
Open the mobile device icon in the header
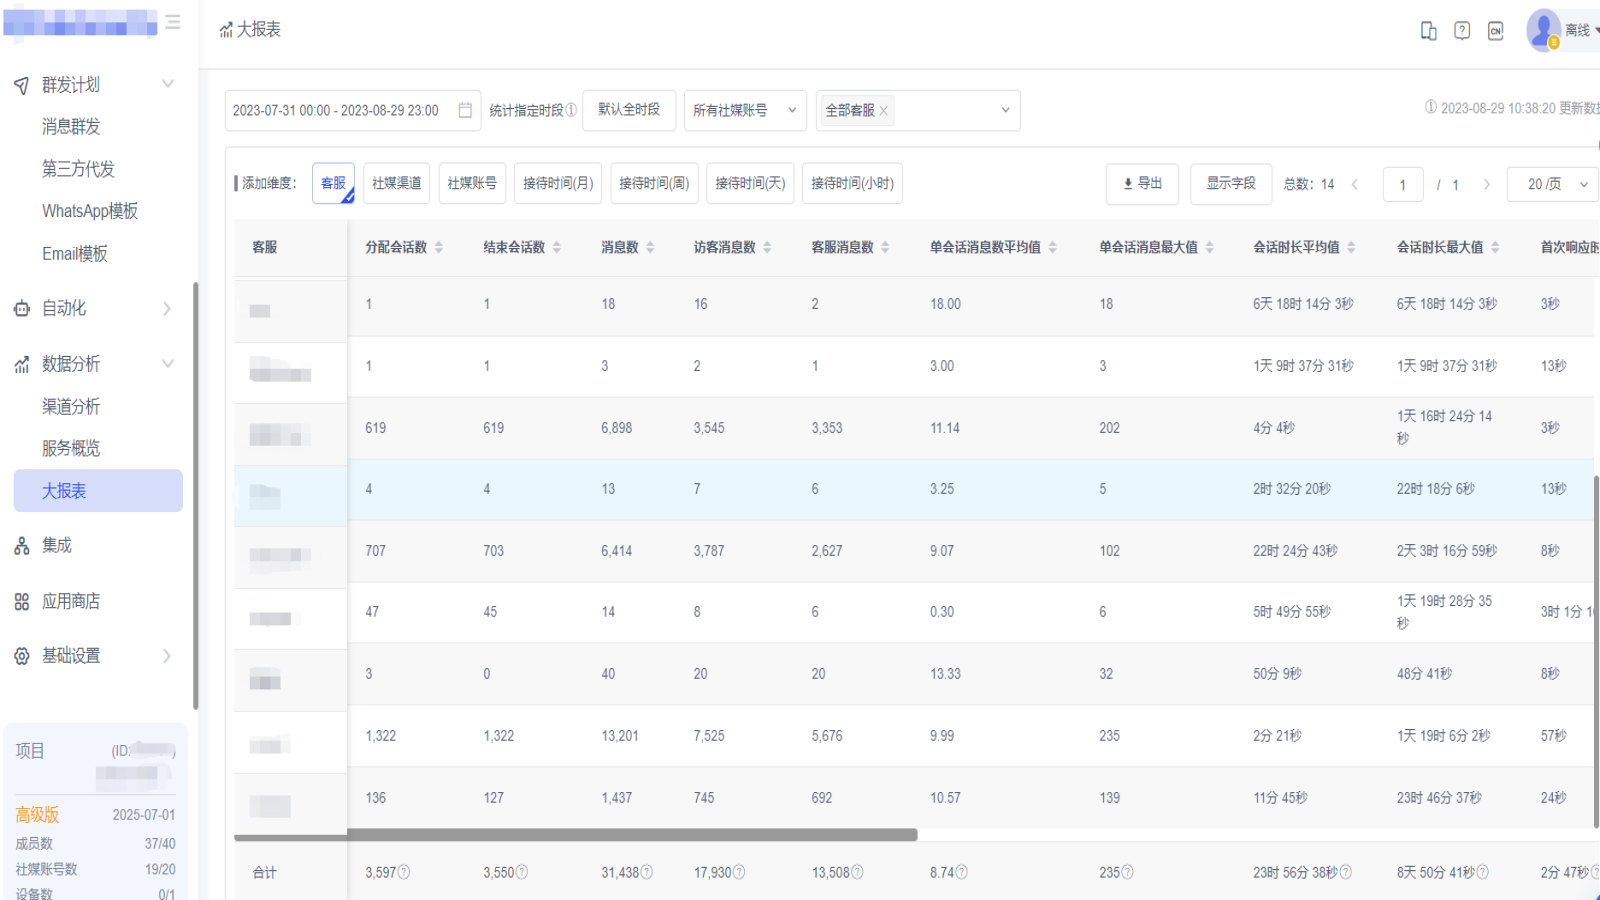click(x=1428, y=31)
